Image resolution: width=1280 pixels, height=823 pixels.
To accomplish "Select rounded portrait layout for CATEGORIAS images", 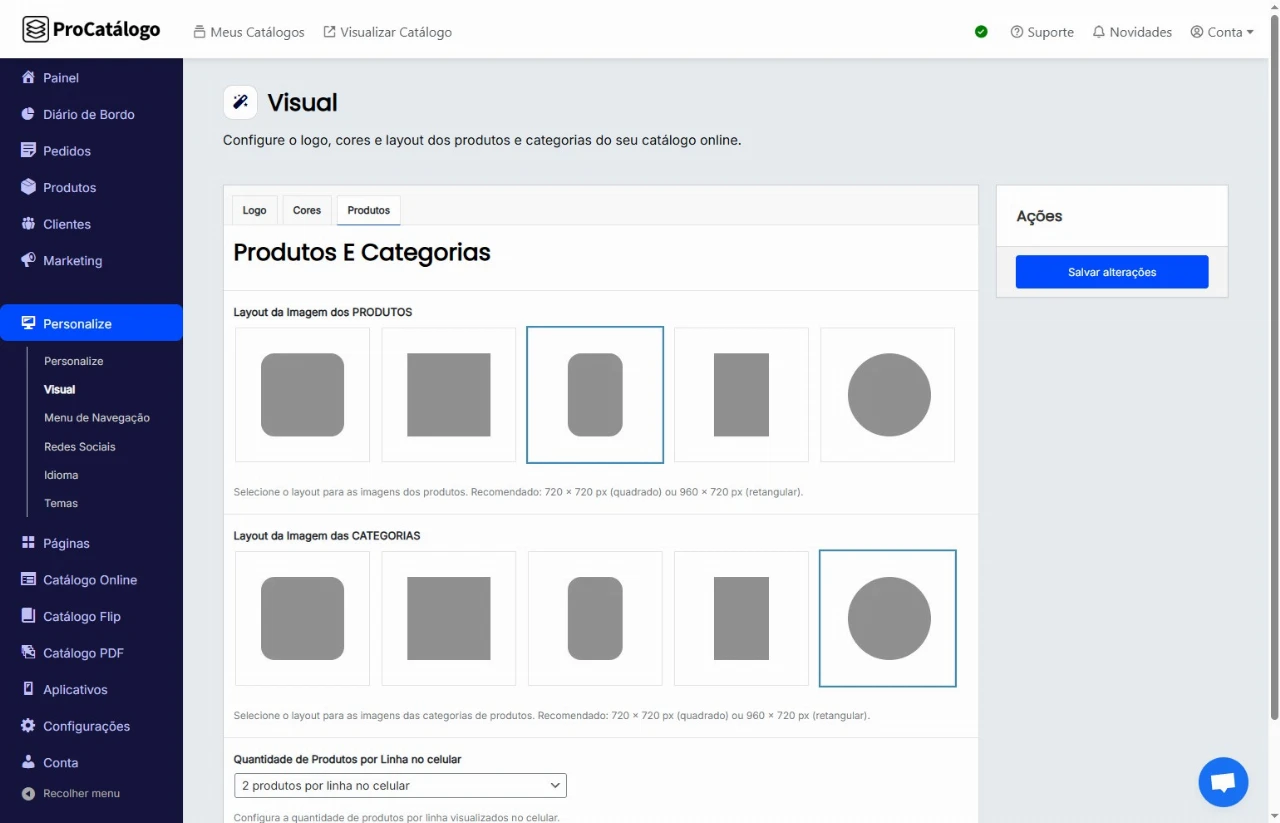I will pos(595,618).
